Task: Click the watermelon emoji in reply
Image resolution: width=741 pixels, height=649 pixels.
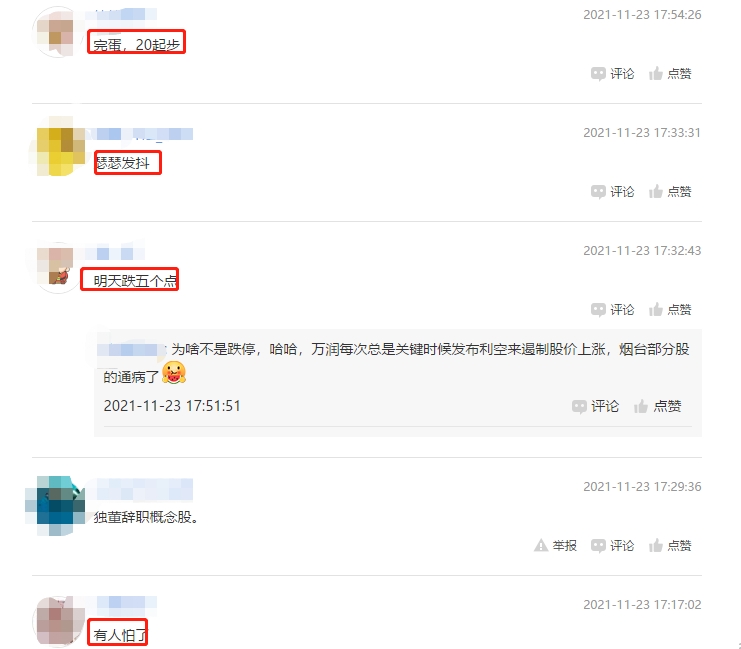Action: pos(174,372)
